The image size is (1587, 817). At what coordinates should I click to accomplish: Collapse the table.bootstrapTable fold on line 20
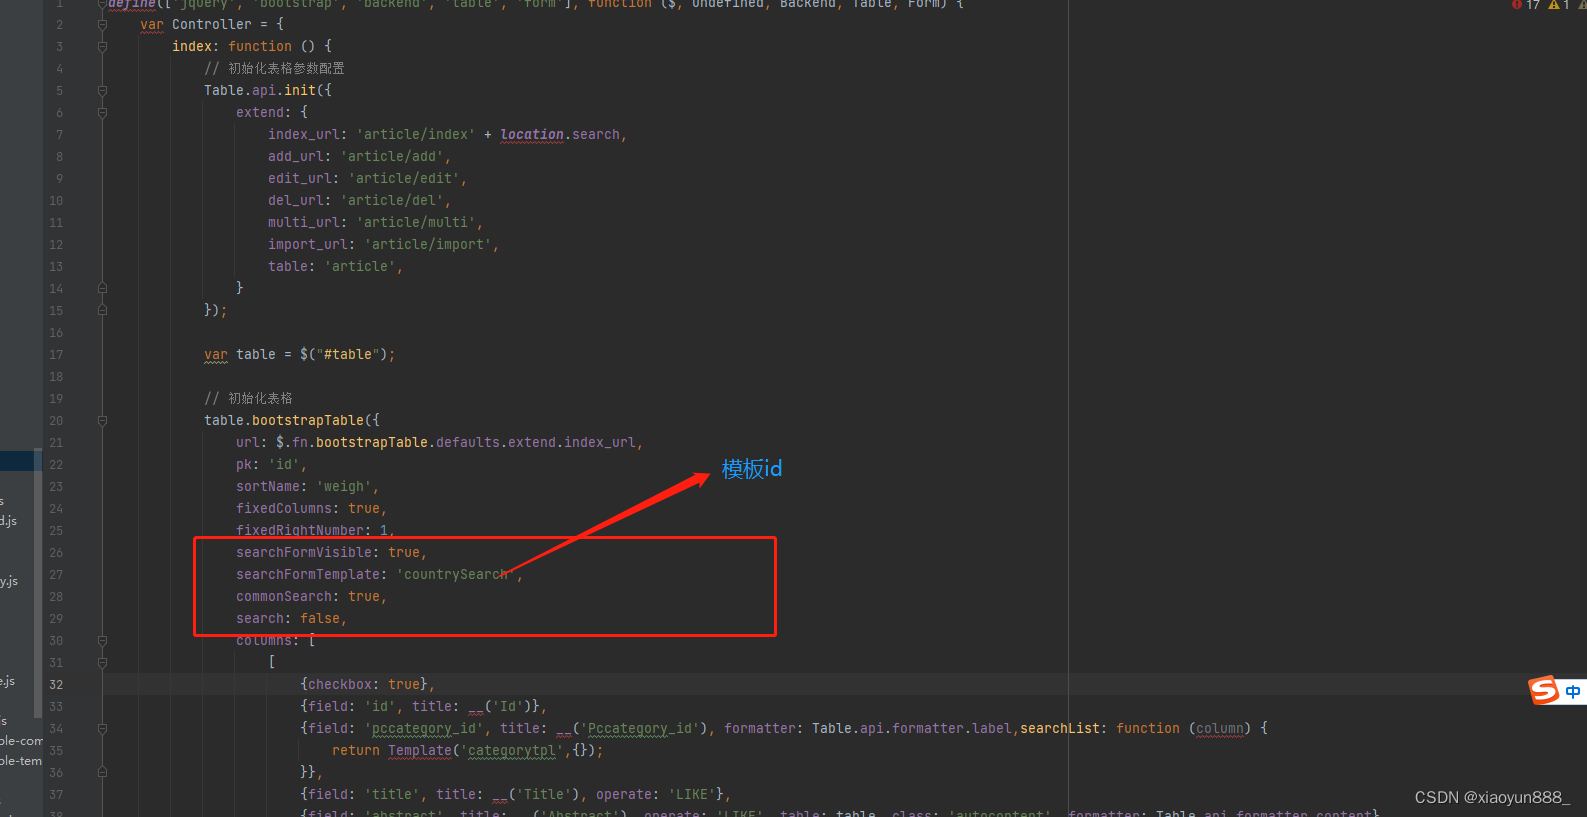pos(102,420)
